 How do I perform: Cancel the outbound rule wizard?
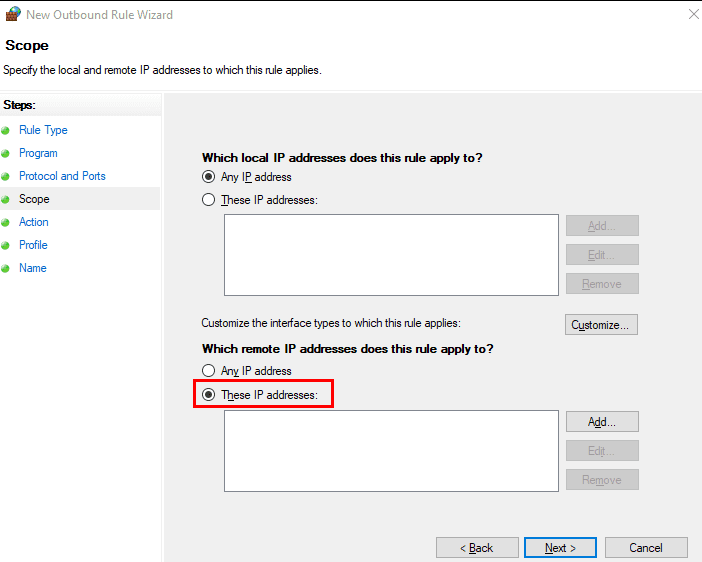pos(646,548)
